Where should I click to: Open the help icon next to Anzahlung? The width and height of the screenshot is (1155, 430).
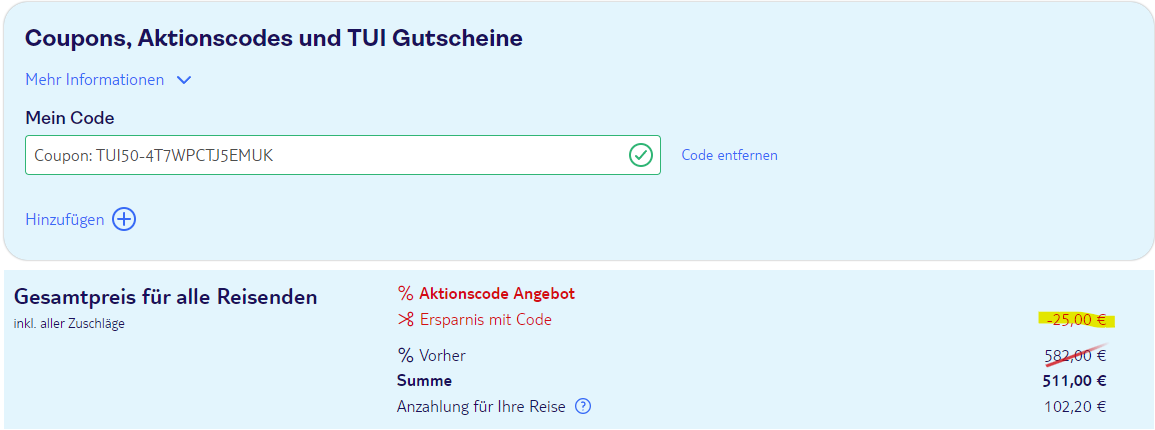pyautogui.click(x=583, y=406)
